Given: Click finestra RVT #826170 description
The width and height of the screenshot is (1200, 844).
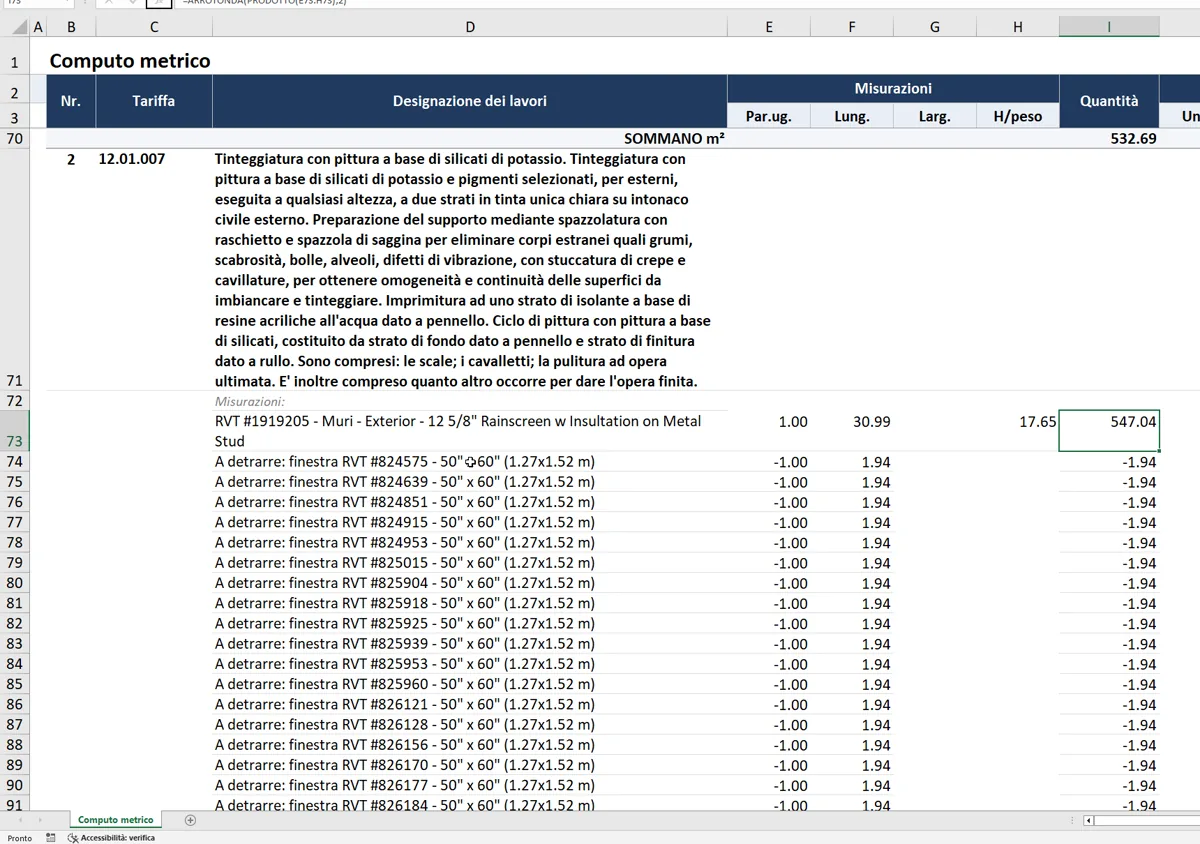Looking at the screenshot, I should [405, 765].
